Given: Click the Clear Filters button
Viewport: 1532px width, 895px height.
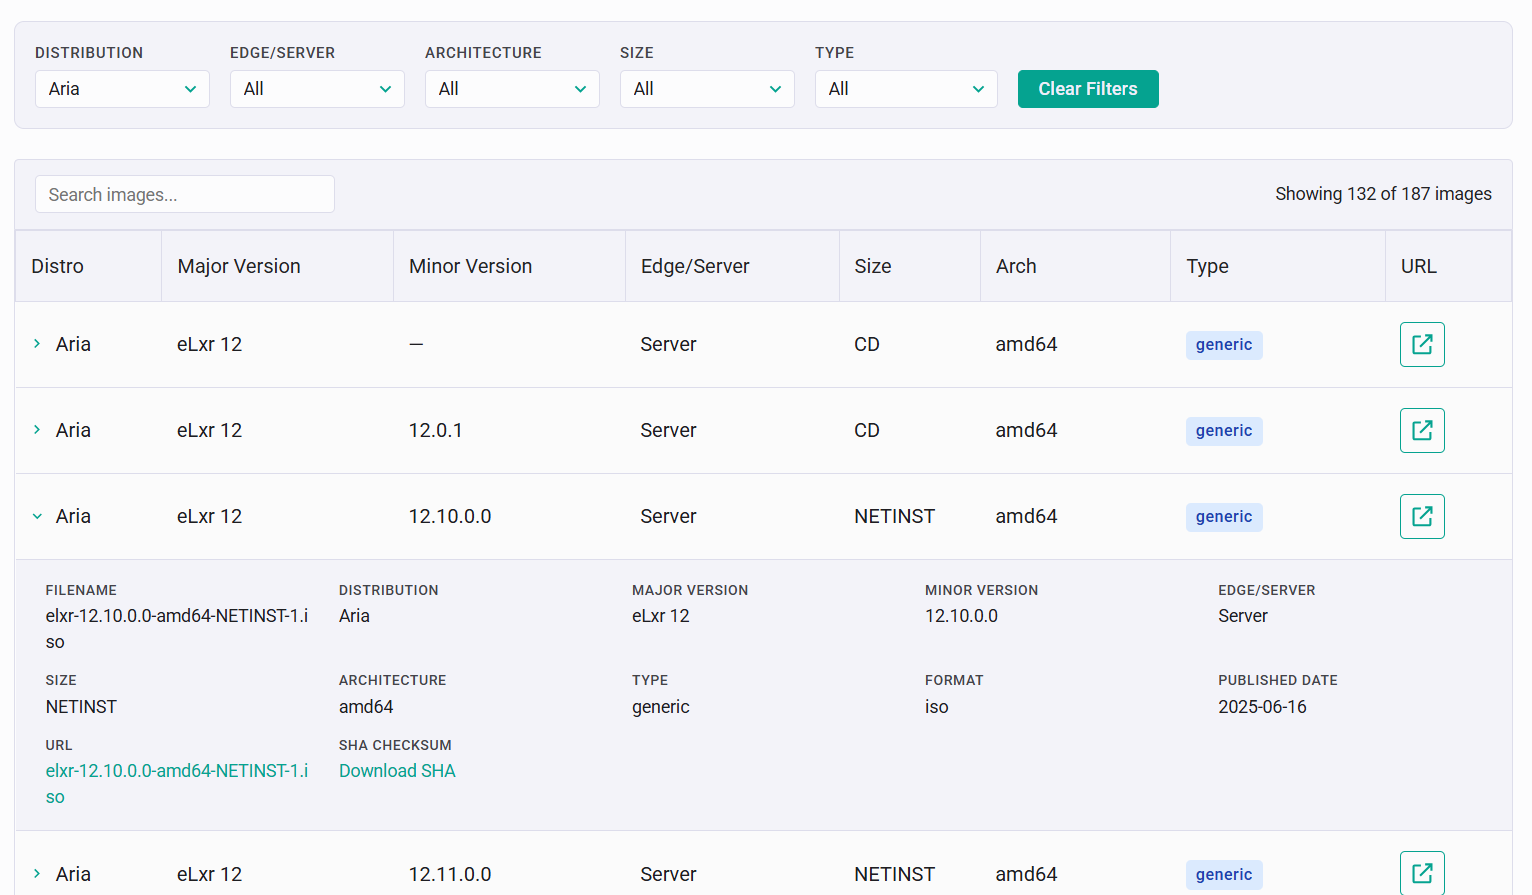Looking at the screenshot, I should click(1088, 89).
